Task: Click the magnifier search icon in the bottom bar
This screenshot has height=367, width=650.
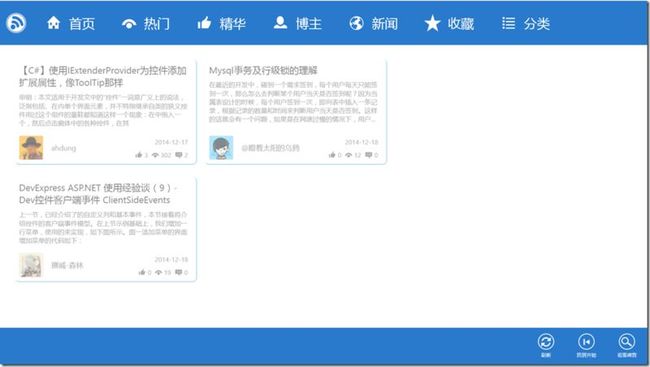Action: [626, 342]
